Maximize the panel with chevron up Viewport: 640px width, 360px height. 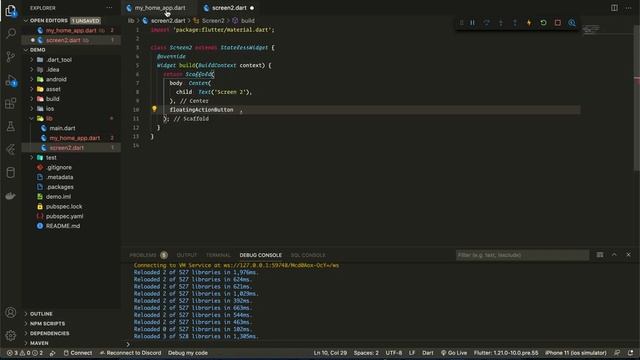614,255
